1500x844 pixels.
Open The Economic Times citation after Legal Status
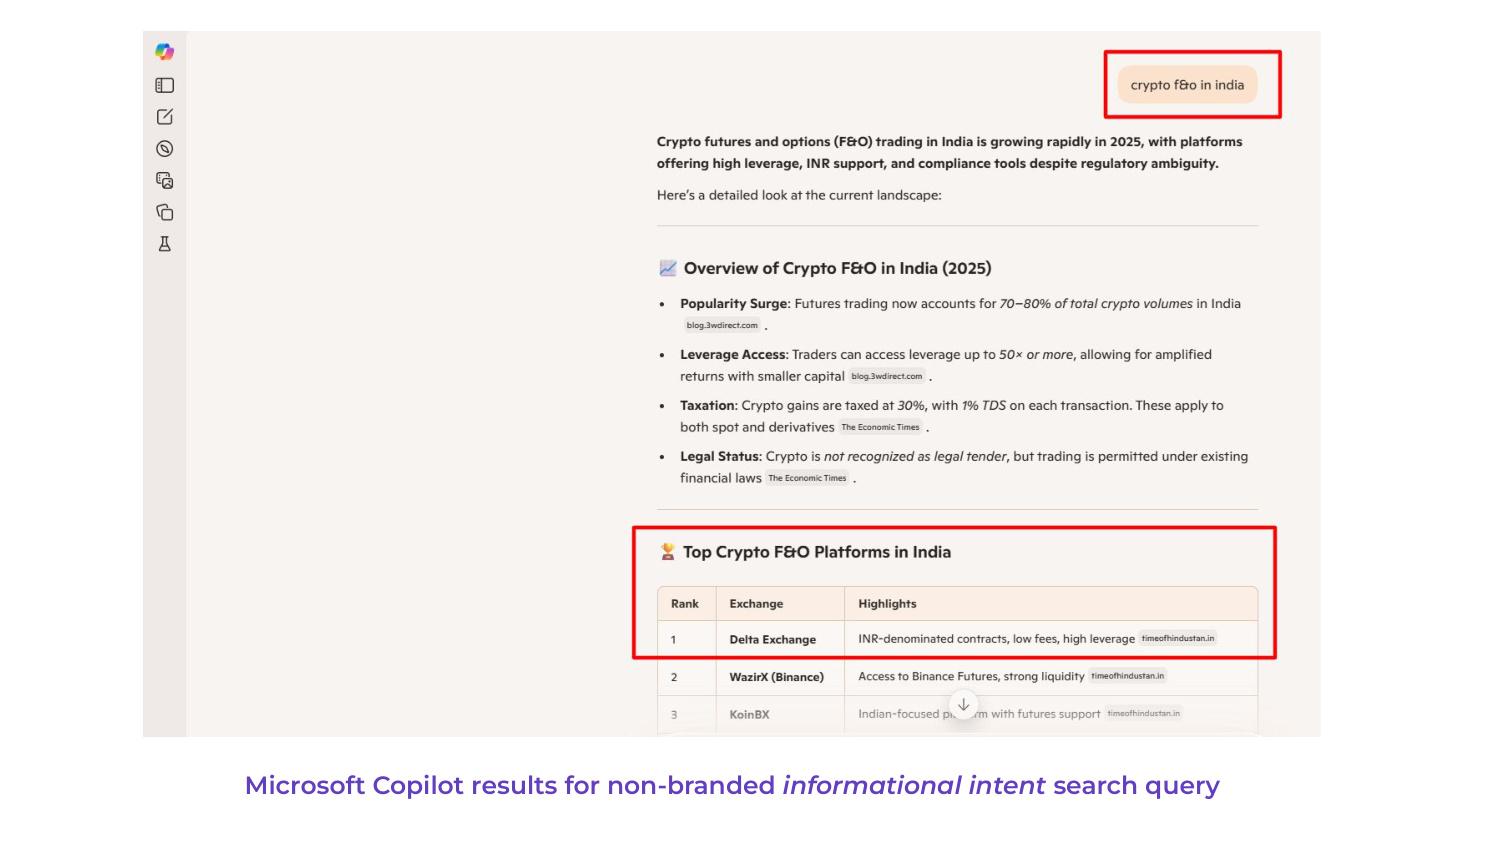807,479
